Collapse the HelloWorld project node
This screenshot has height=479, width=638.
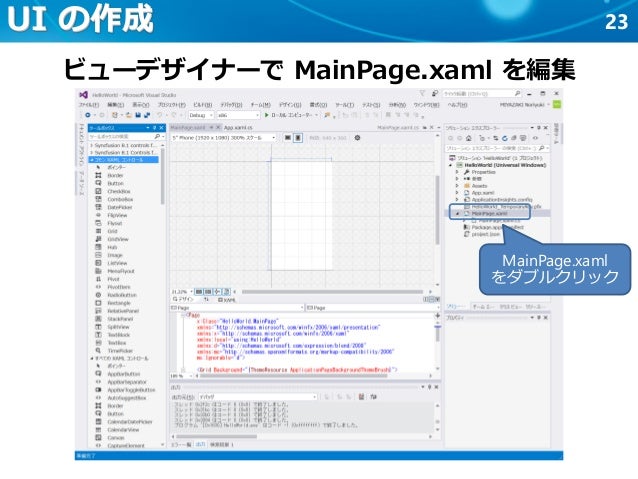[x=451, y=165]
